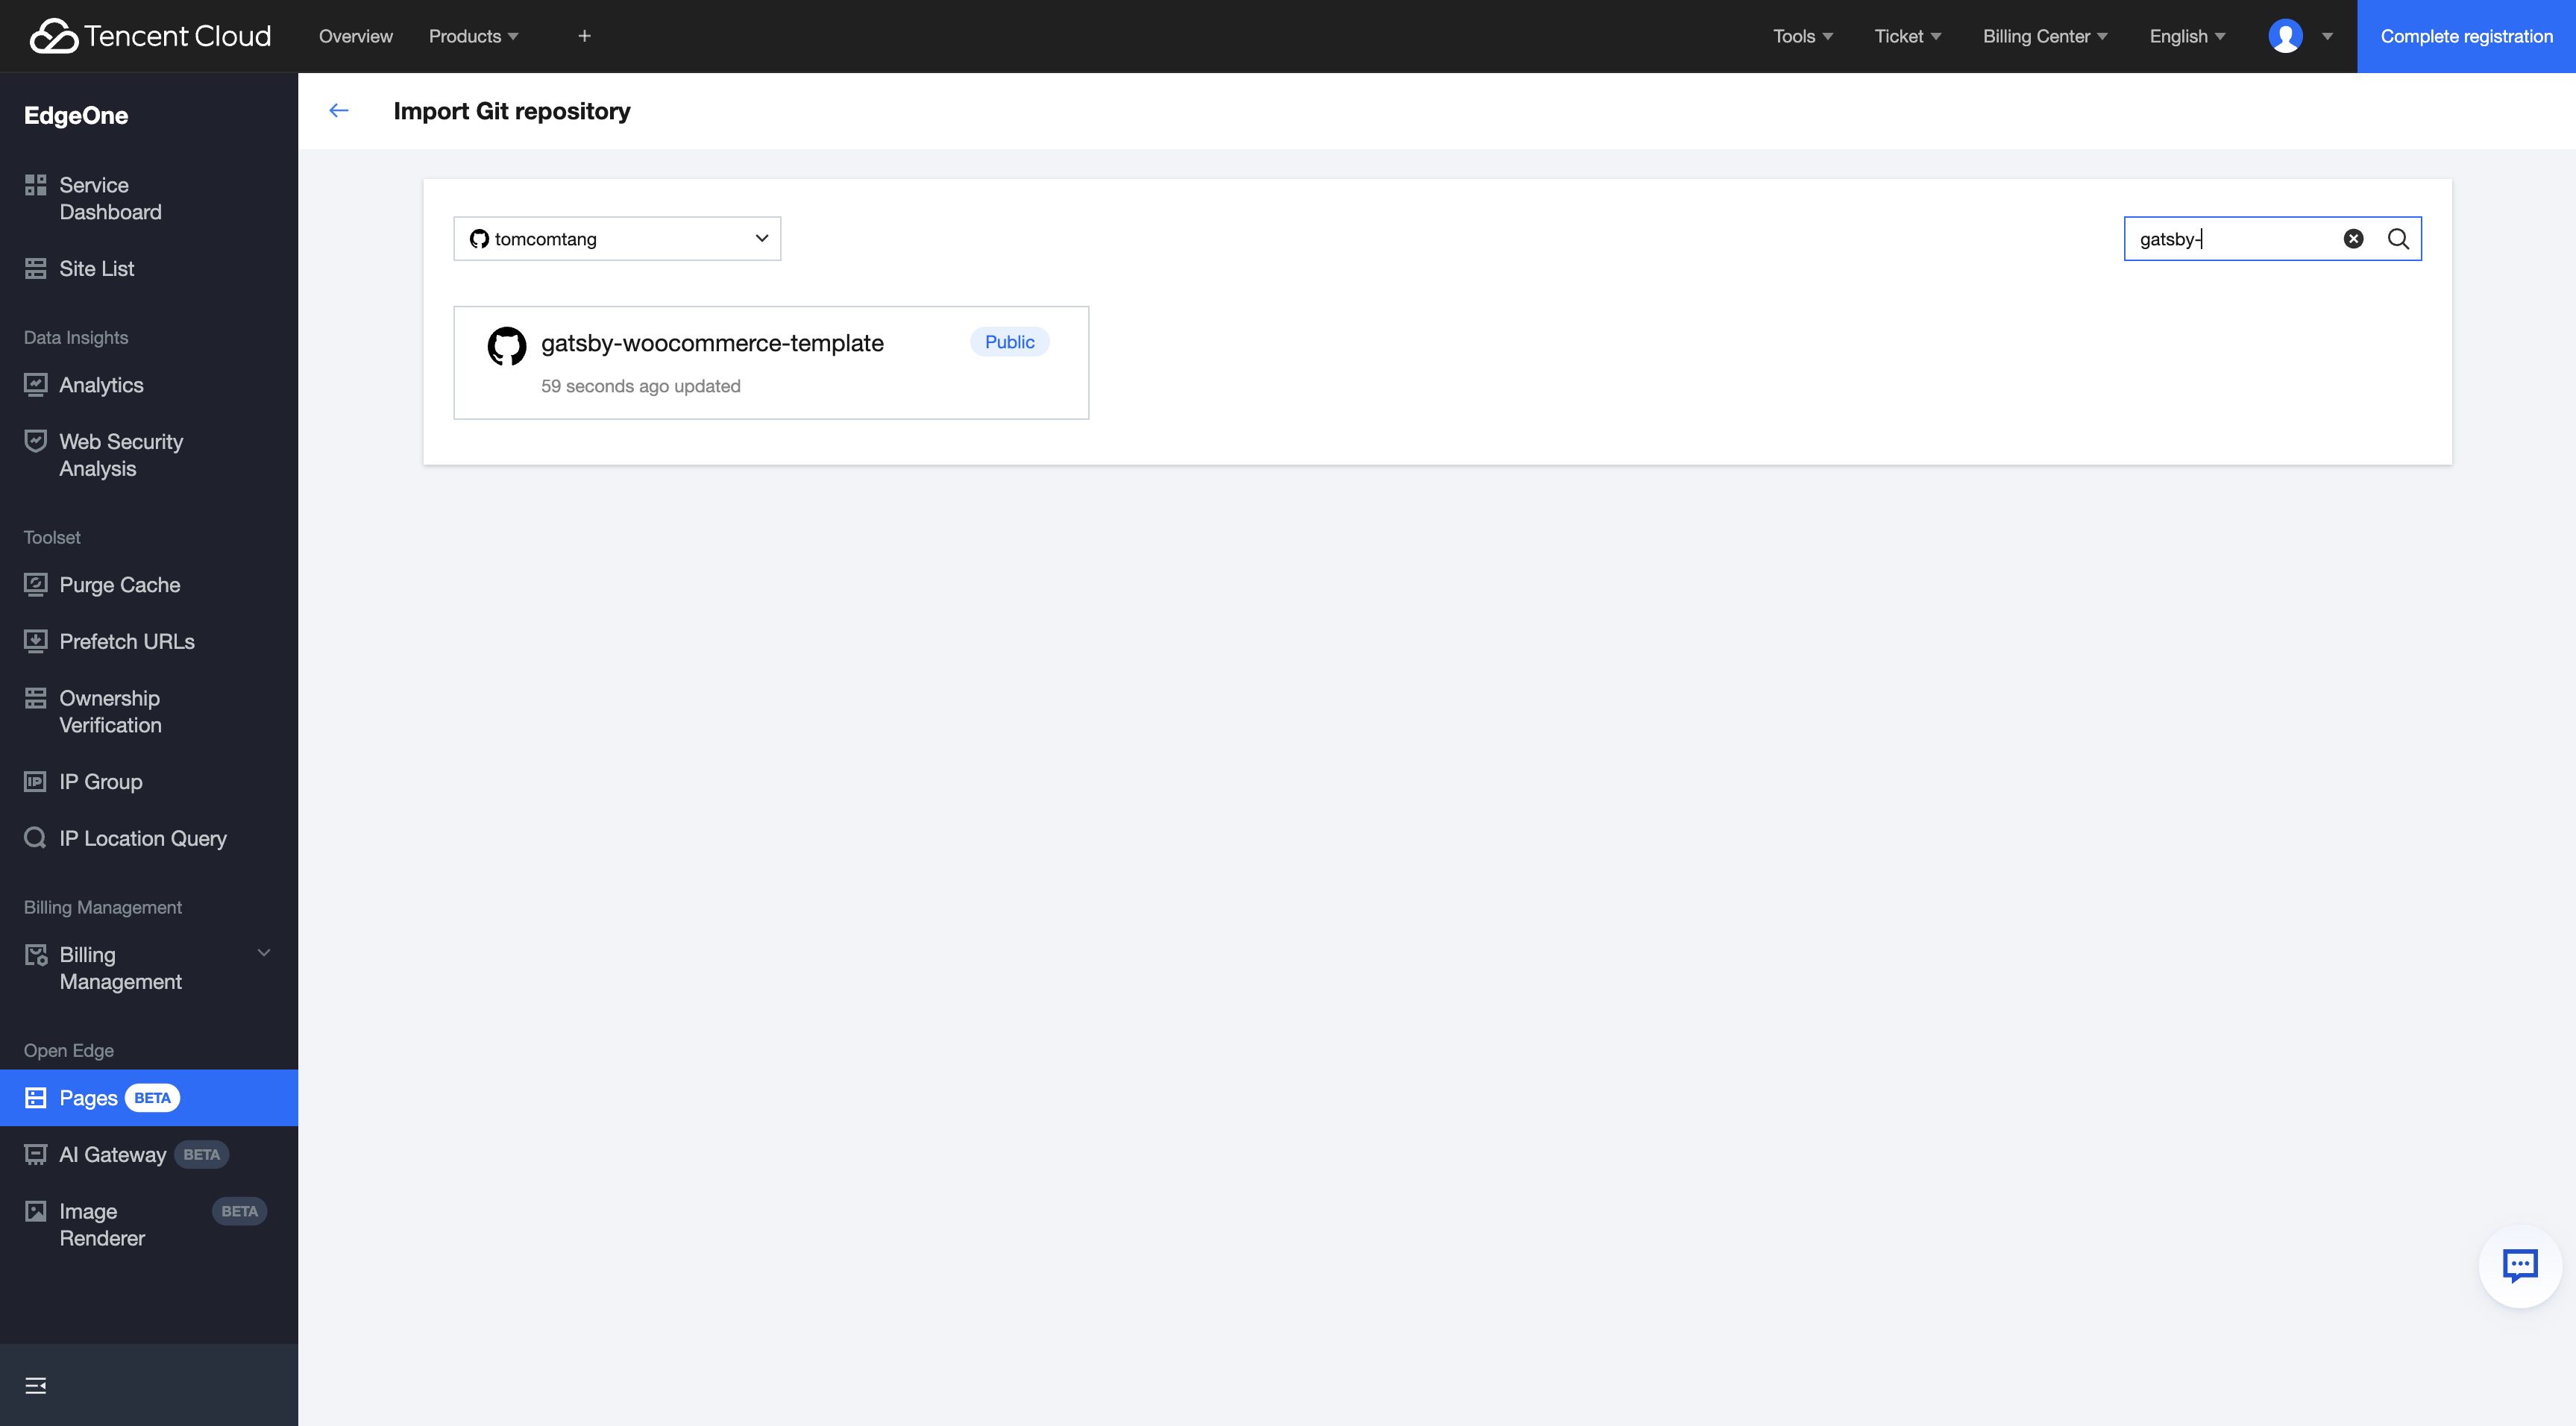Open Ownership Verification

149,711
